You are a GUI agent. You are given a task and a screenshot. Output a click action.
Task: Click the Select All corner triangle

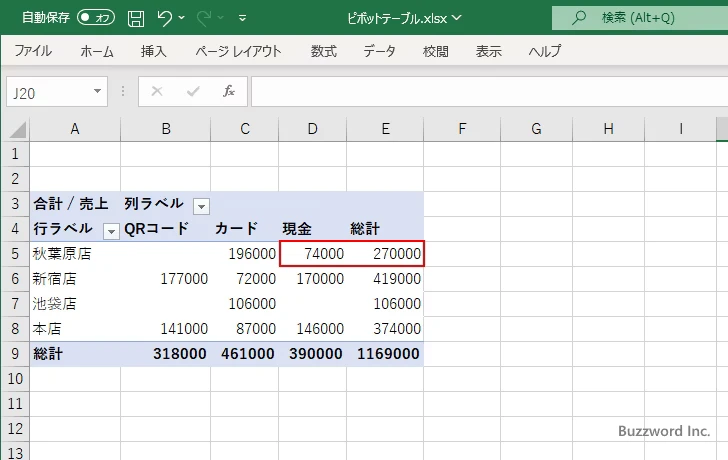(x=18, y=130)
